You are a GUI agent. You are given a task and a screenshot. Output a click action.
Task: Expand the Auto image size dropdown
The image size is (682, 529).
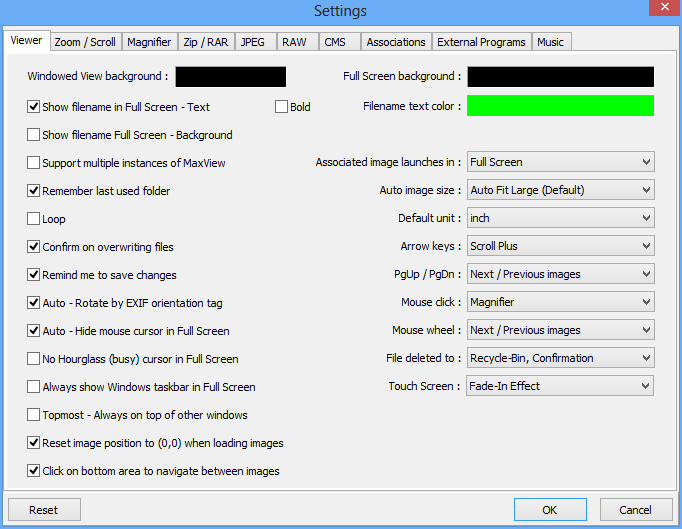[x=561, y=190]
